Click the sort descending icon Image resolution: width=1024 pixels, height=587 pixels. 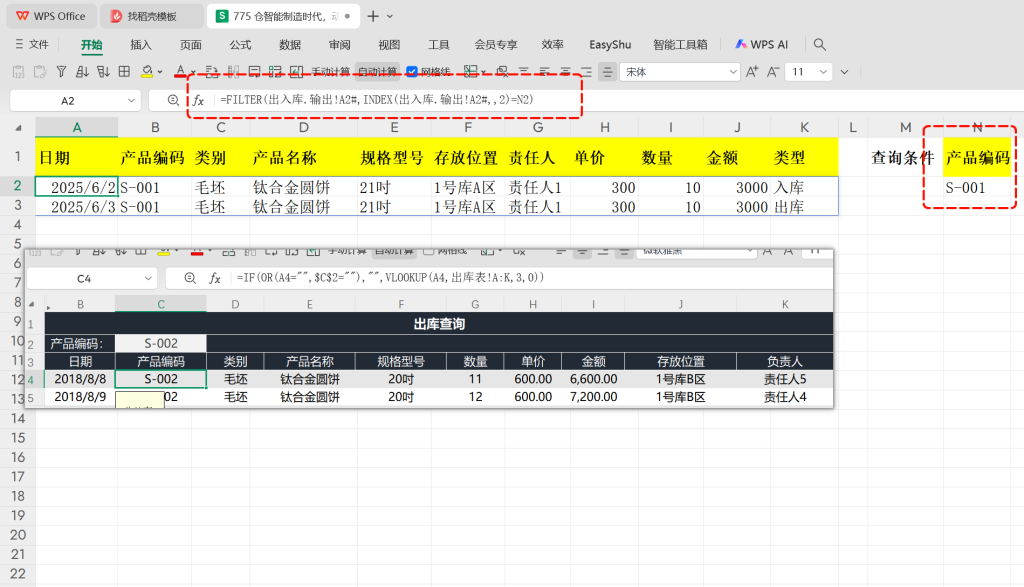(103, 72)
